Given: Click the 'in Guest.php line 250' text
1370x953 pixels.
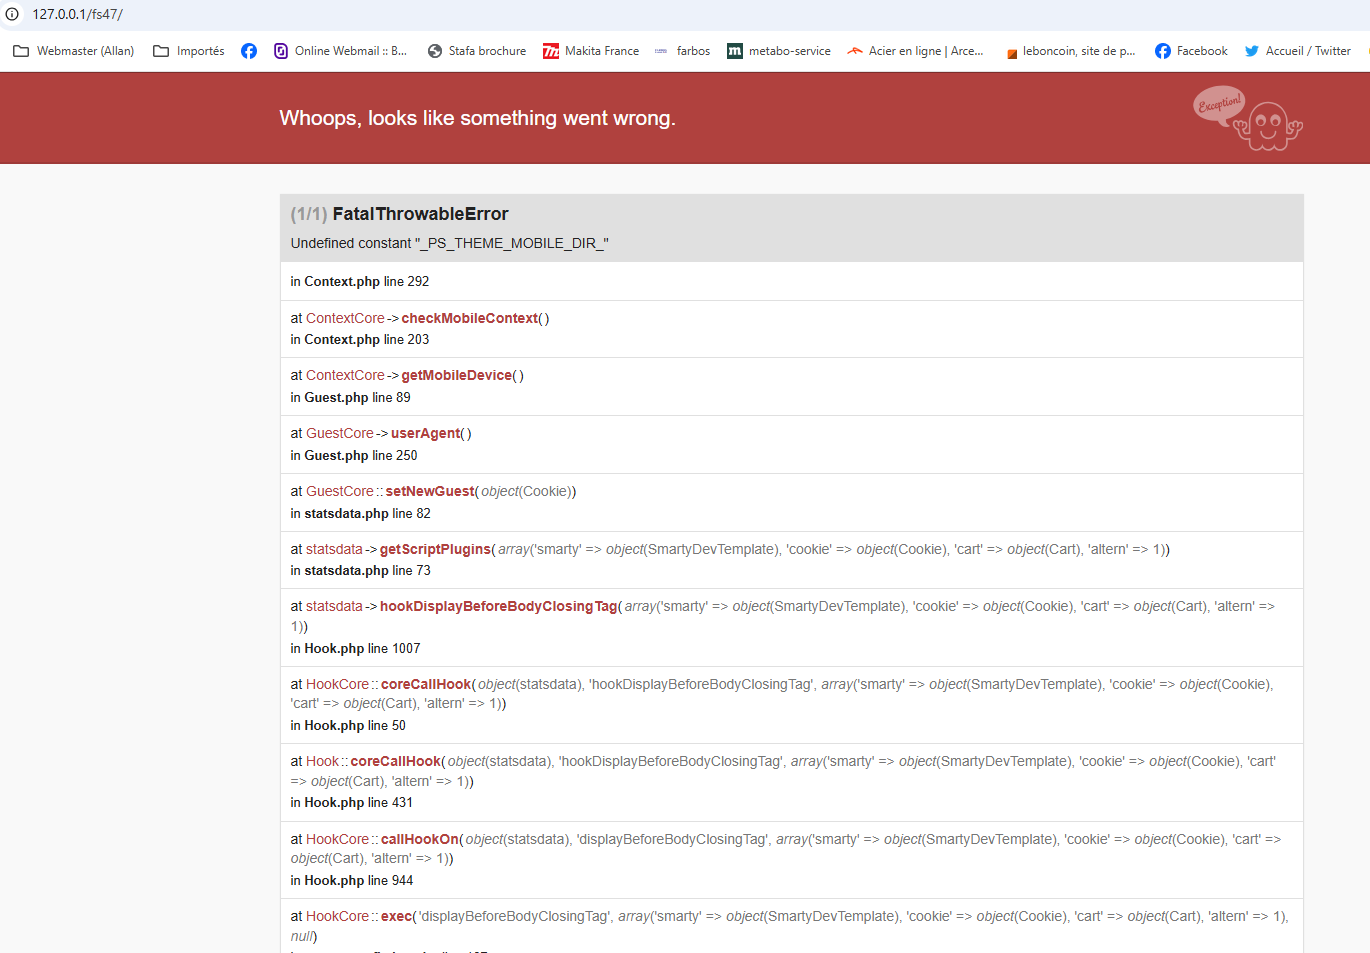Looking at the screenshot, I should 354,455.
